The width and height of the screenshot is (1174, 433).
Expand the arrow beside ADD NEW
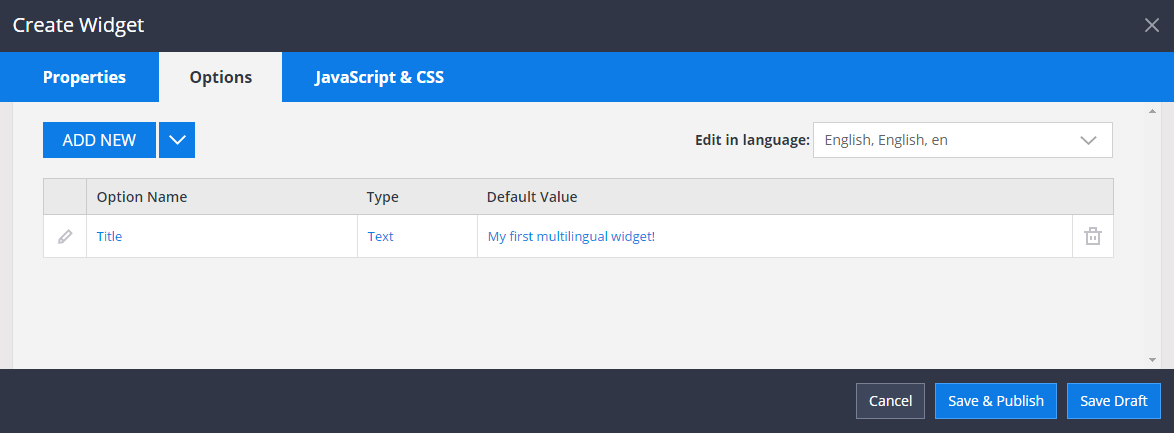click(177, 140)
